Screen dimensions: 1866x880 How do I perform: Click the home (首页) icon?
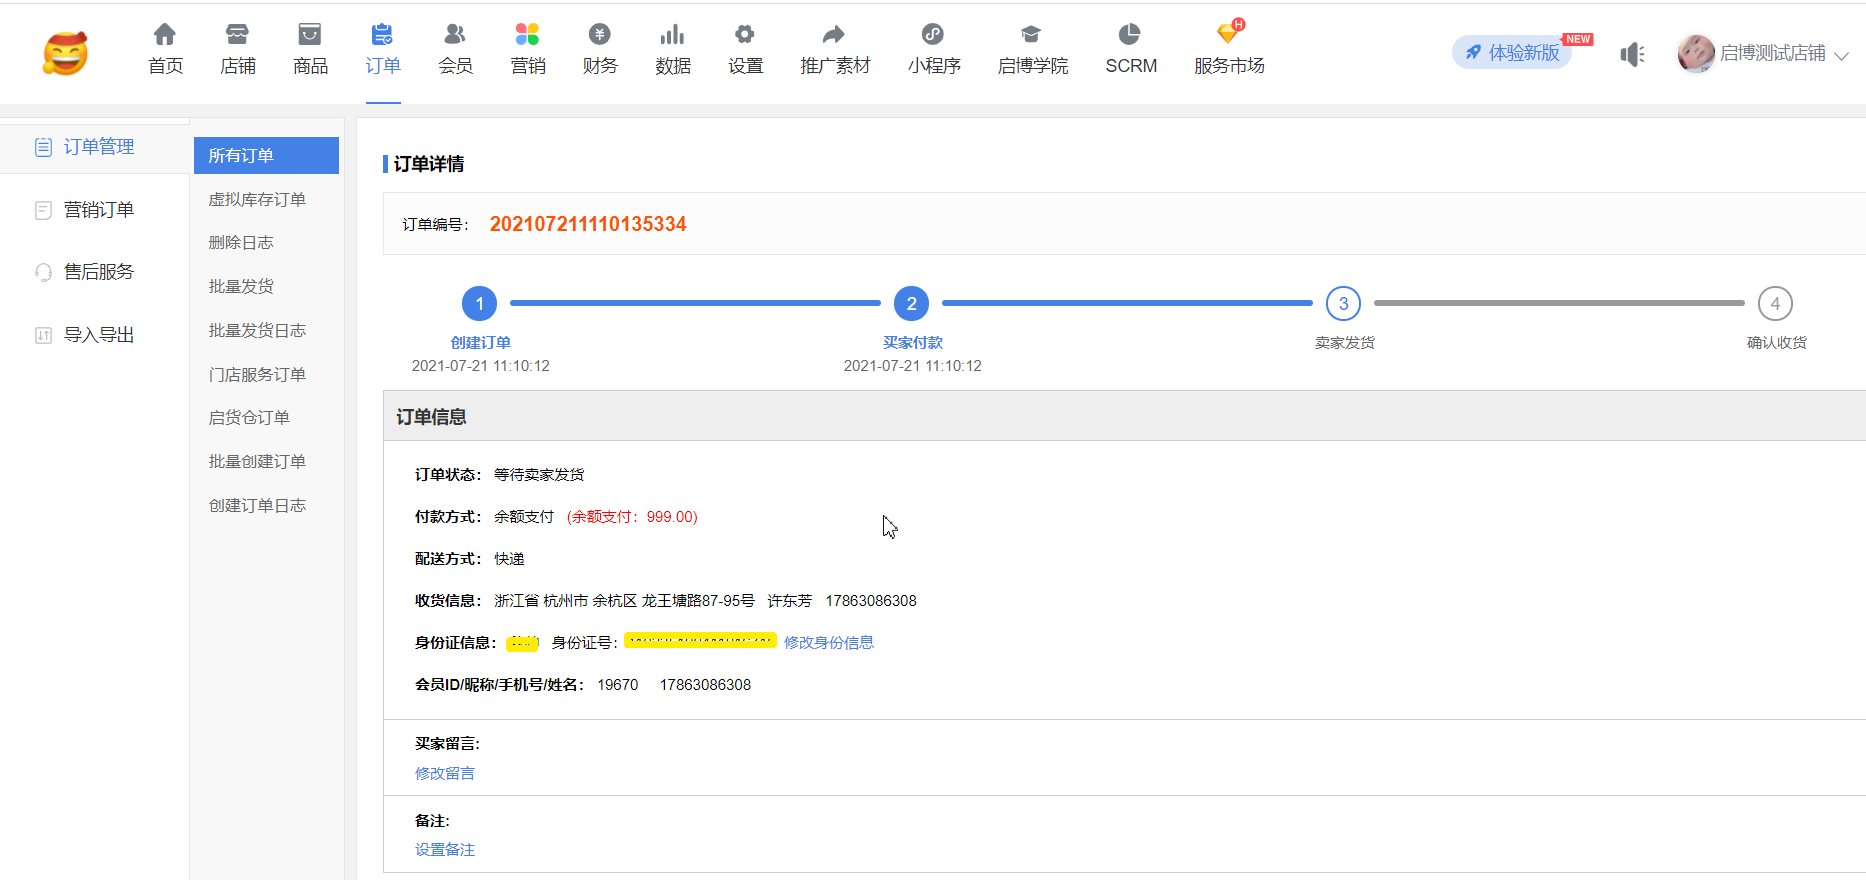point(165,35)
